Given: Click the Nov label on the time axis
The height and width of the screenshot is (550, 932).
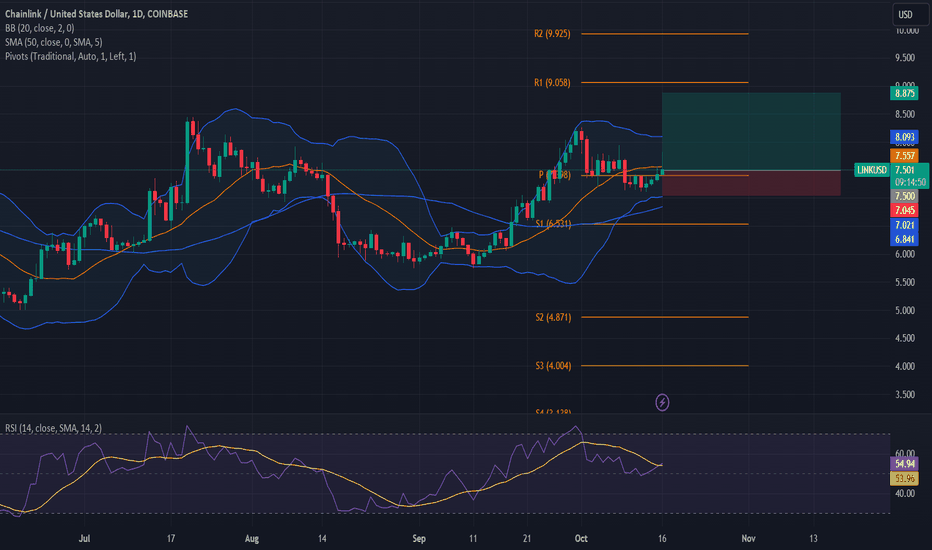Looking at the screenshot, I should tap(748, 538).
